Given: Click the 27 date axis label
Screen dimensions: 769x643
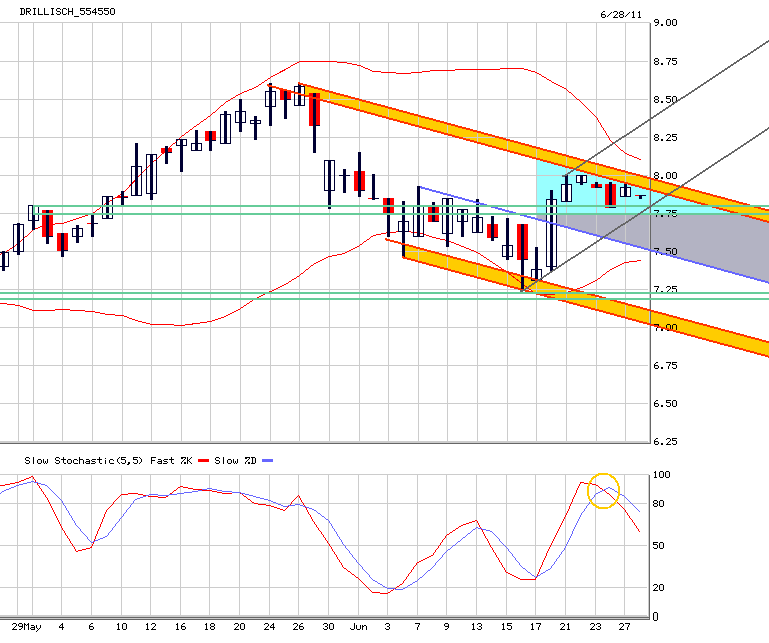Looking at the screenshot, I should [x=624, y=627].
